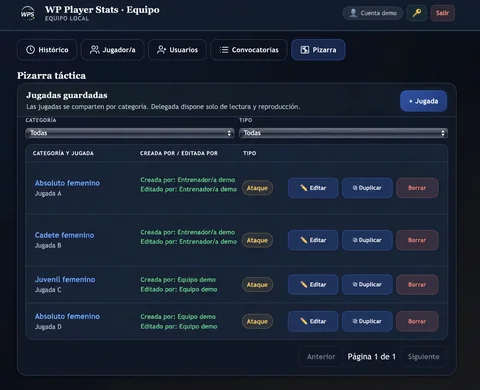Open the Categoría filter dropdown
This screenshot has height=390, width=480.
click(x=130, y=133)
